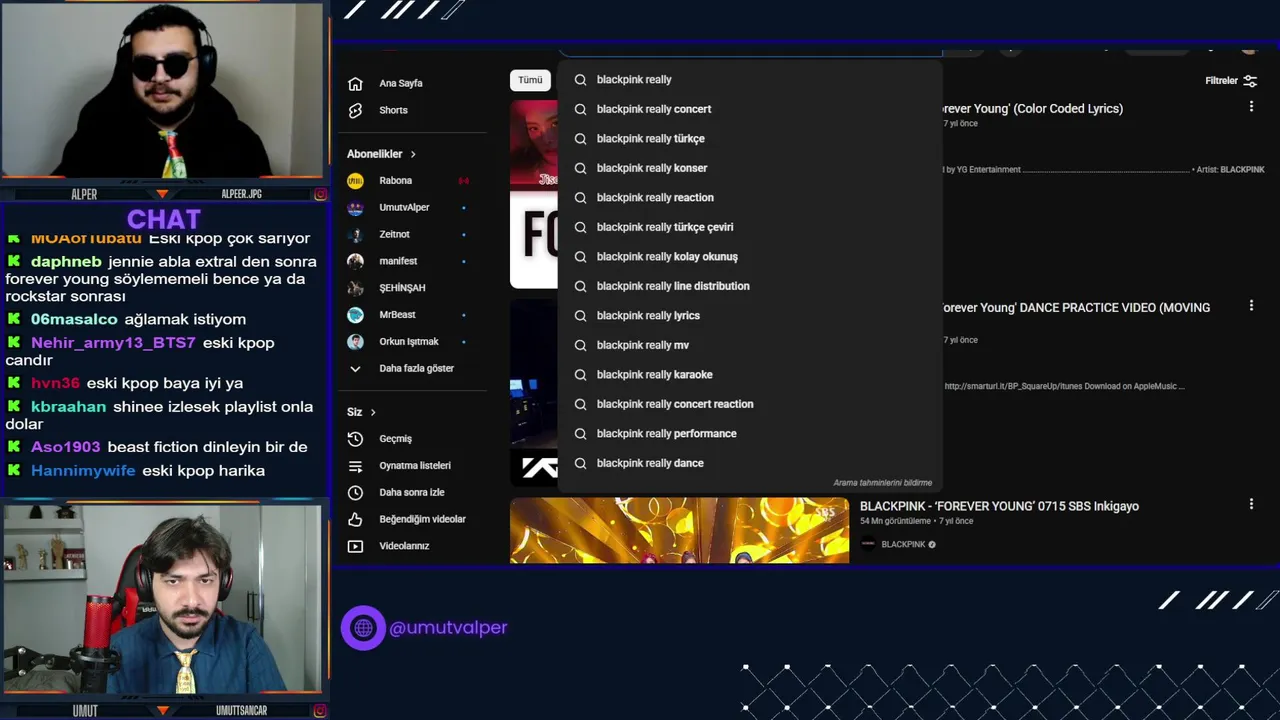Screen dimensions: 1280x720
Task: Open MrBeast channel avatar
Action: click(355, 315)
